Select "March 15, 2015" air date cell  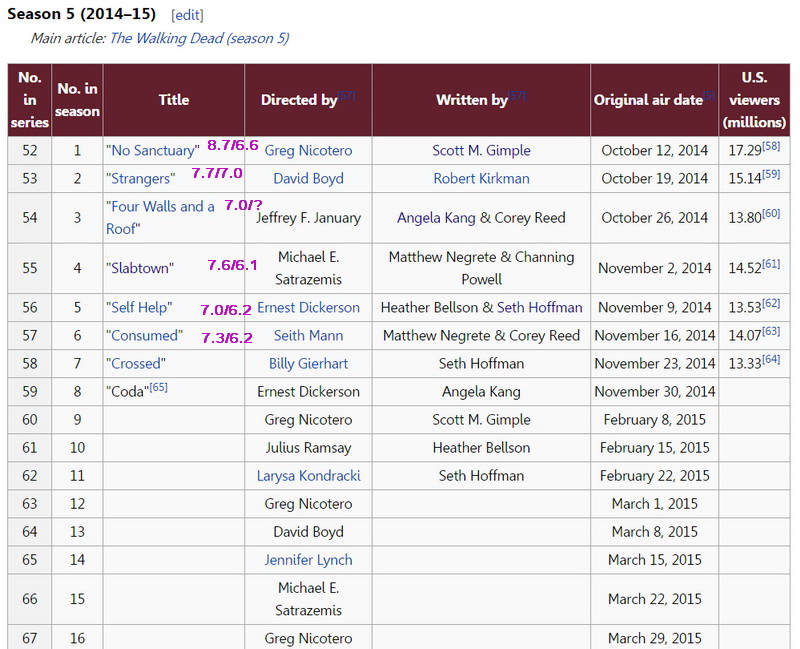coord(655,560)
